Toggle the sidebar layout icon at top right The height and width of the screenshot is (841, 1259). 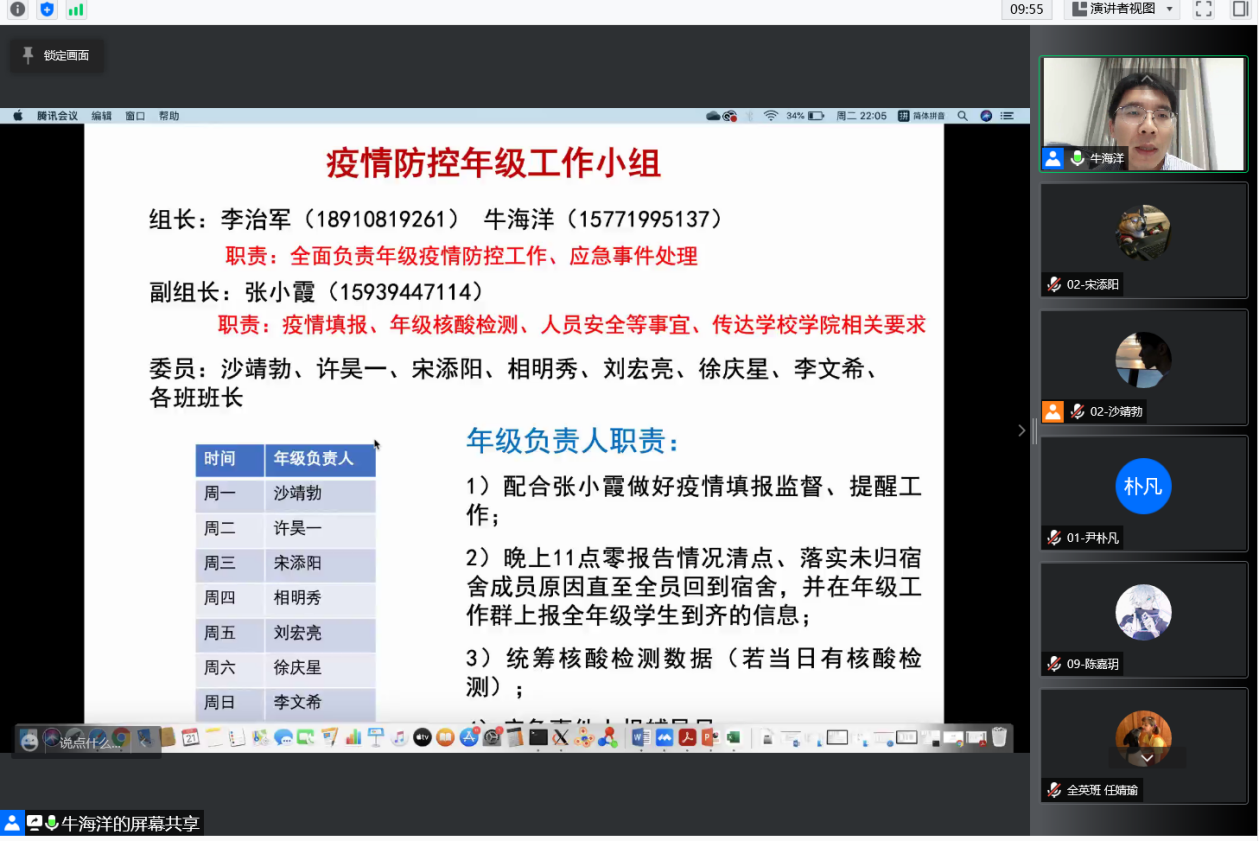point(1241,9)
